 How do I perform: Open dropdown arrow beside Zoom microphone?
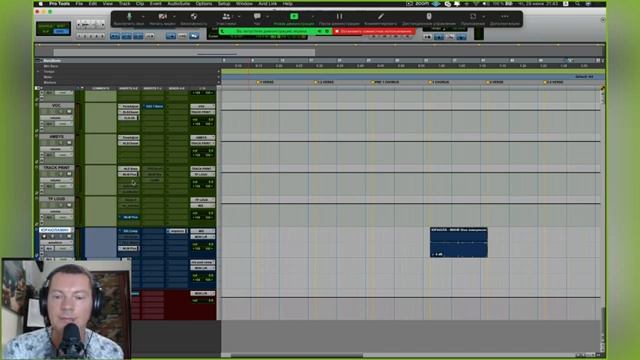pos(143,17)
